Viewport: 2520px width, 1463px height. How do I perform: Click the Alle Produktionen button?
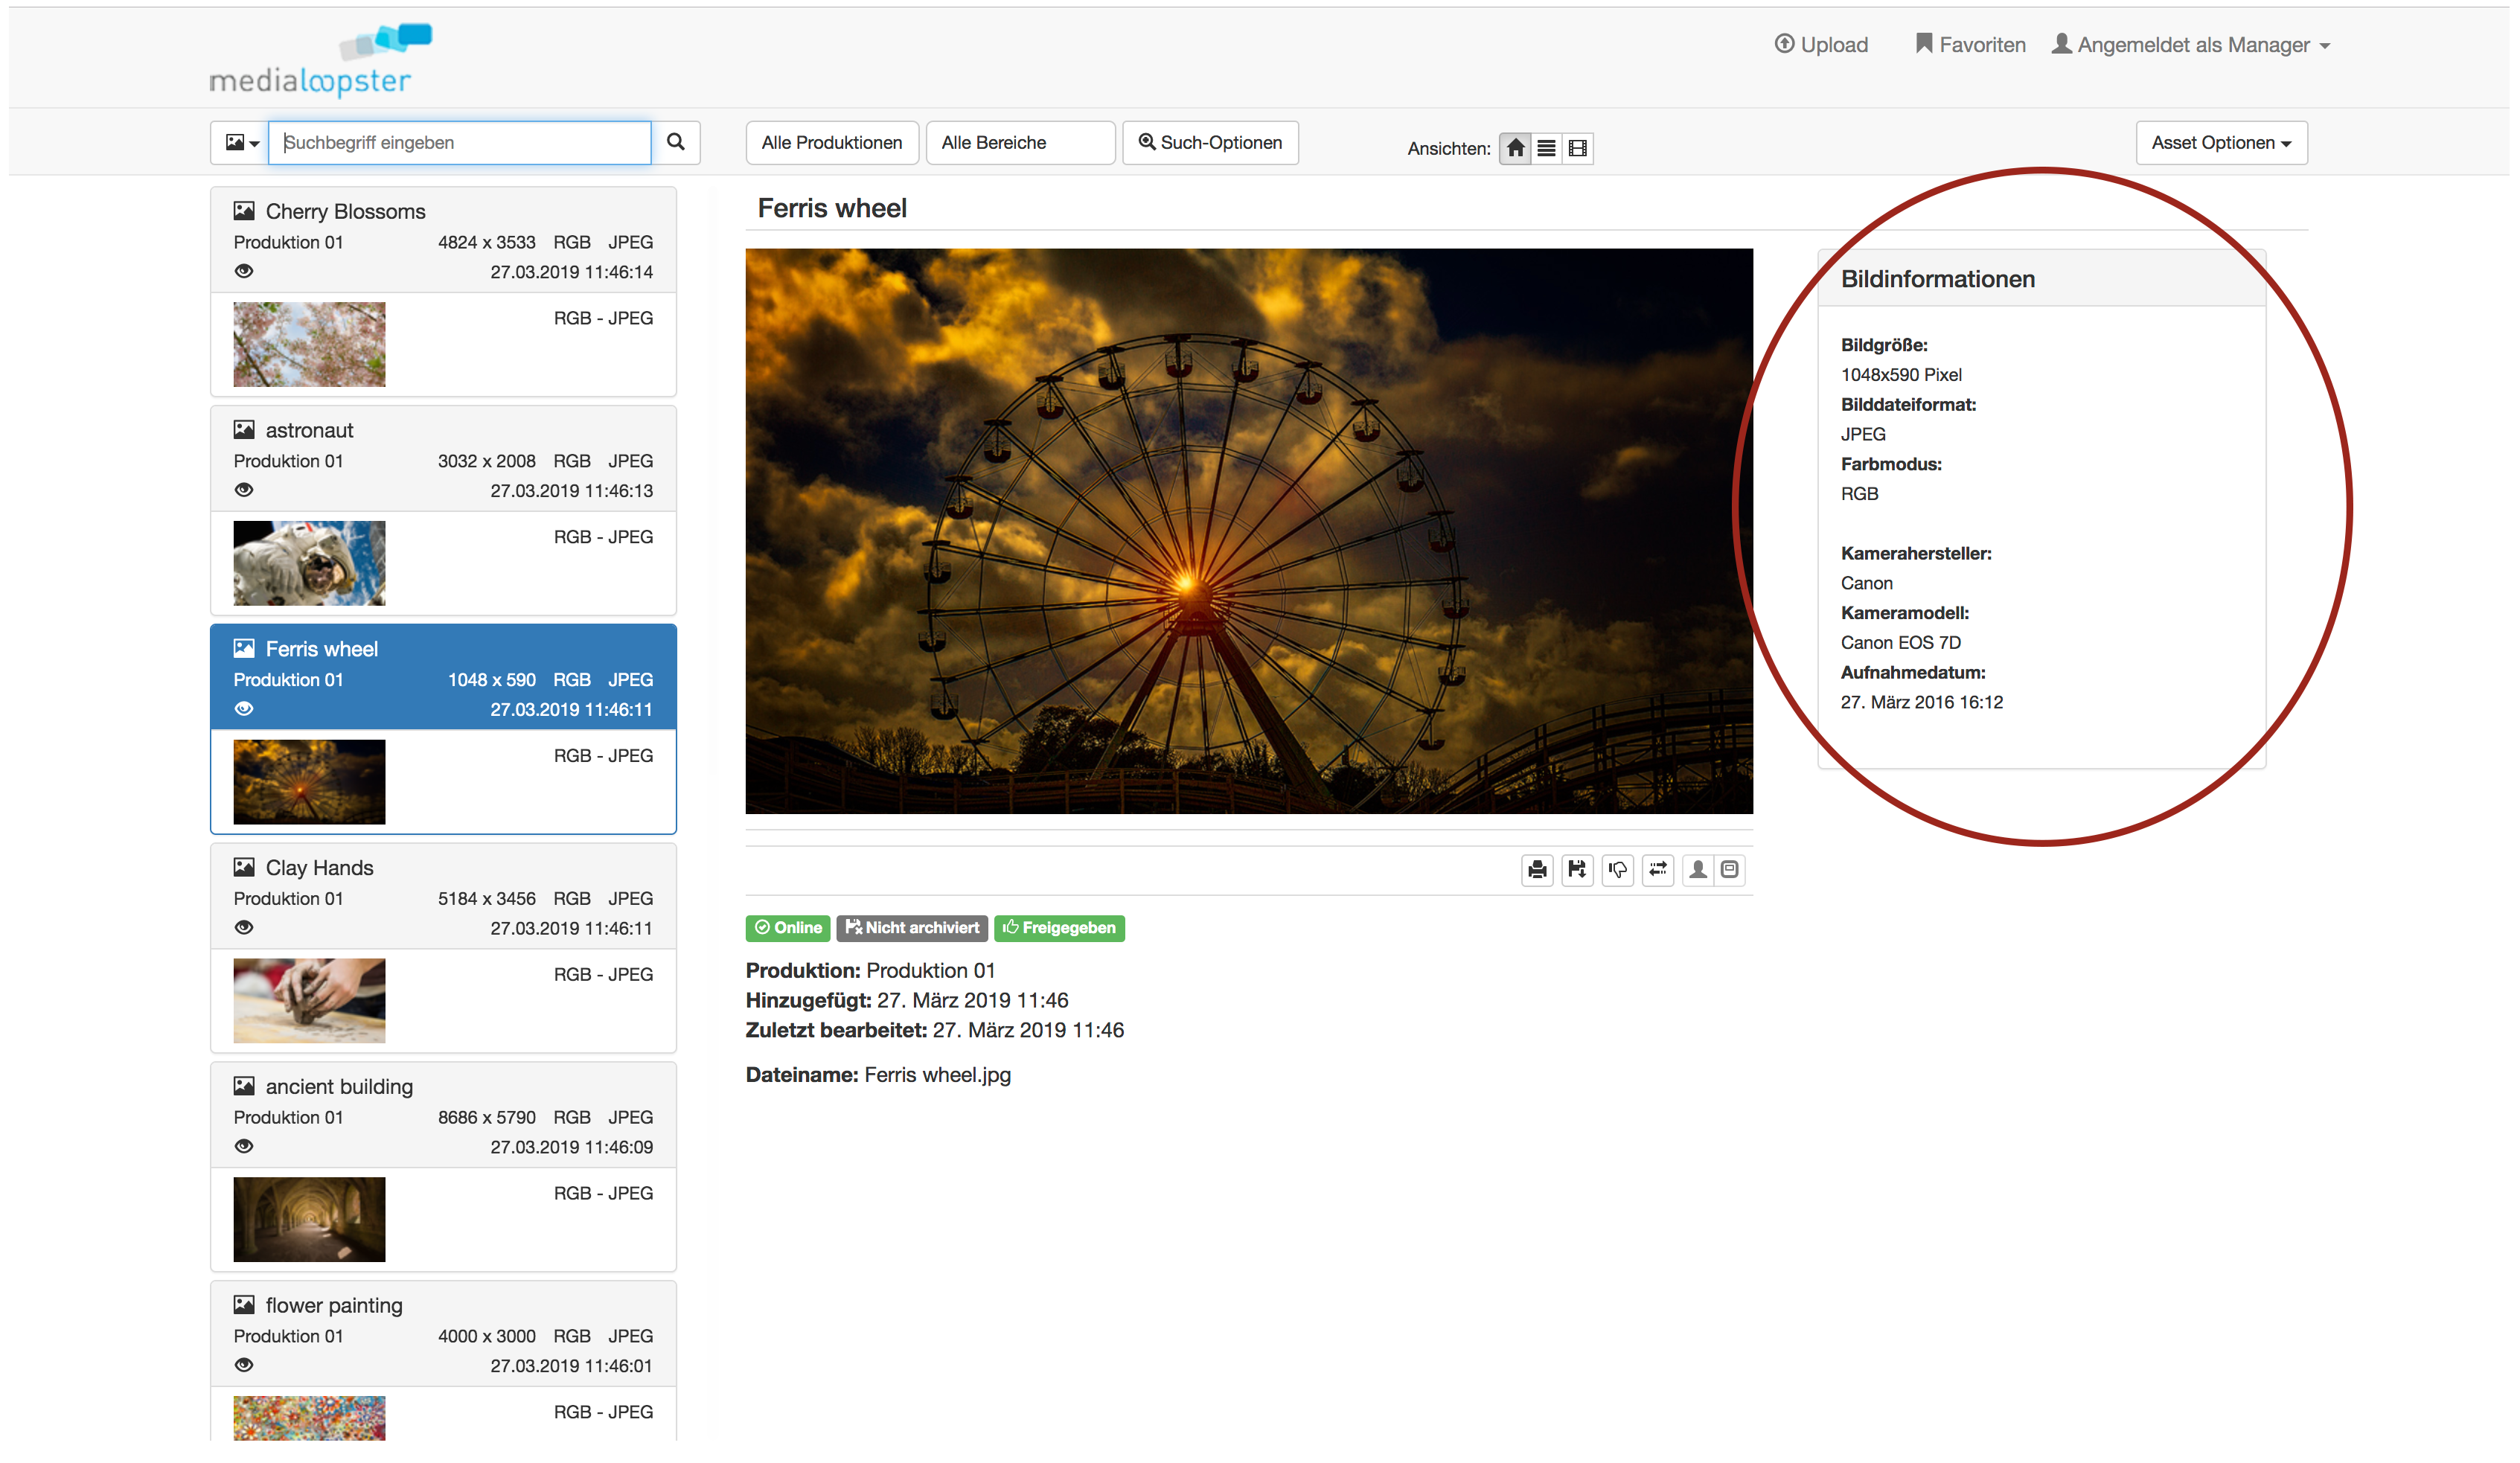click(x=831, y=142)
